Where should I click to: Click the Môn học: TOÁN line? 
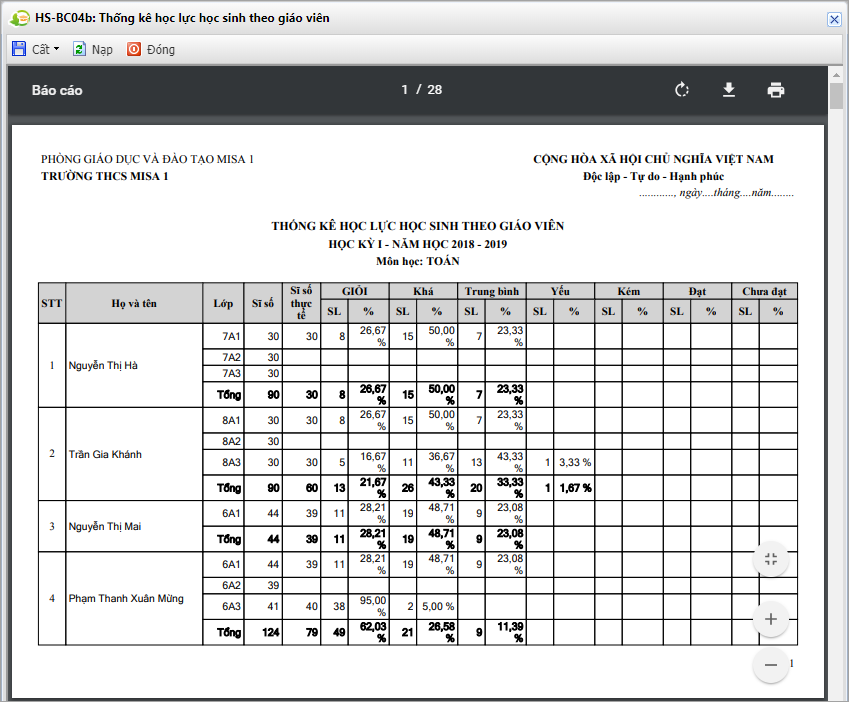tap(417, 261)
